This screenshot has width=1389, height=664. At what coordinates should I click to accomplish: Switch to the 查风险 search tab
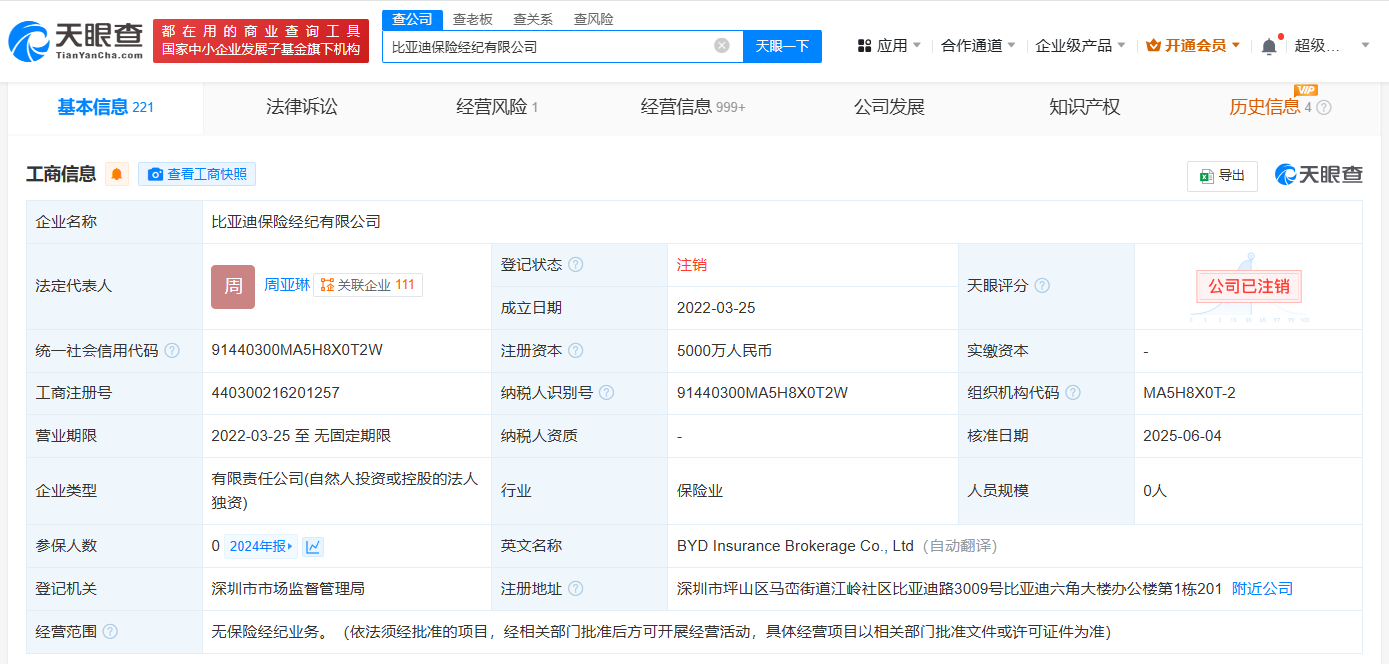tap(593, 19)
